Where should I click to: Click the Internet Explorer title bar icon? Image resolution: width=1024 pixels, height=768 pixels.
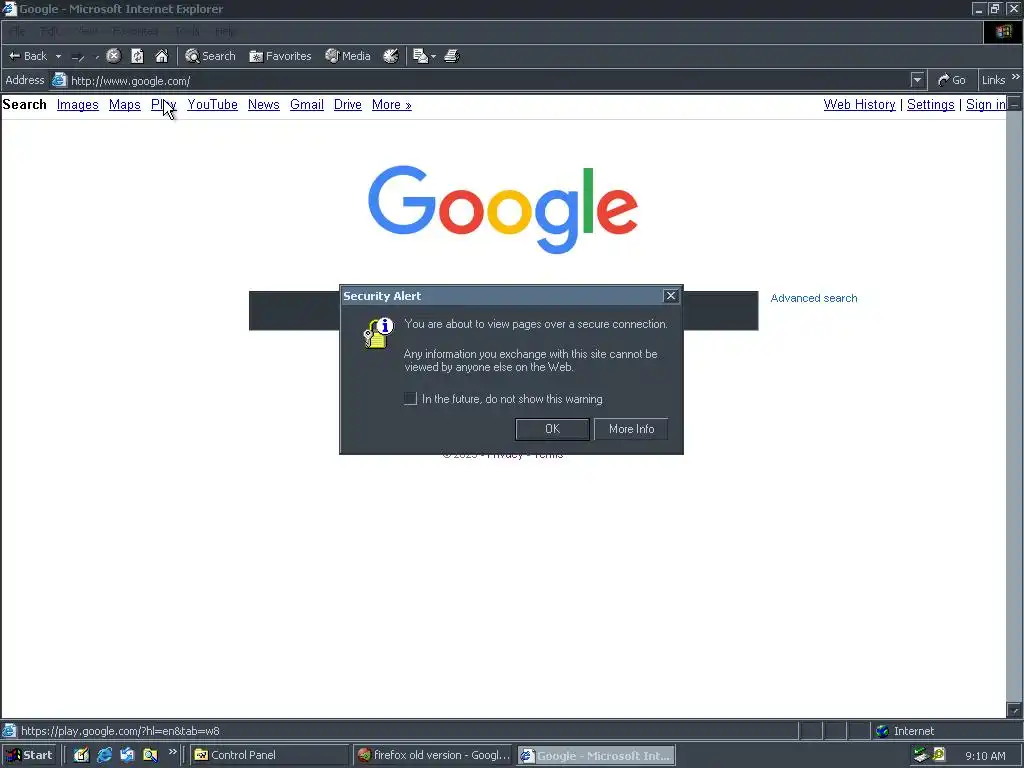[x=9, y=9]
